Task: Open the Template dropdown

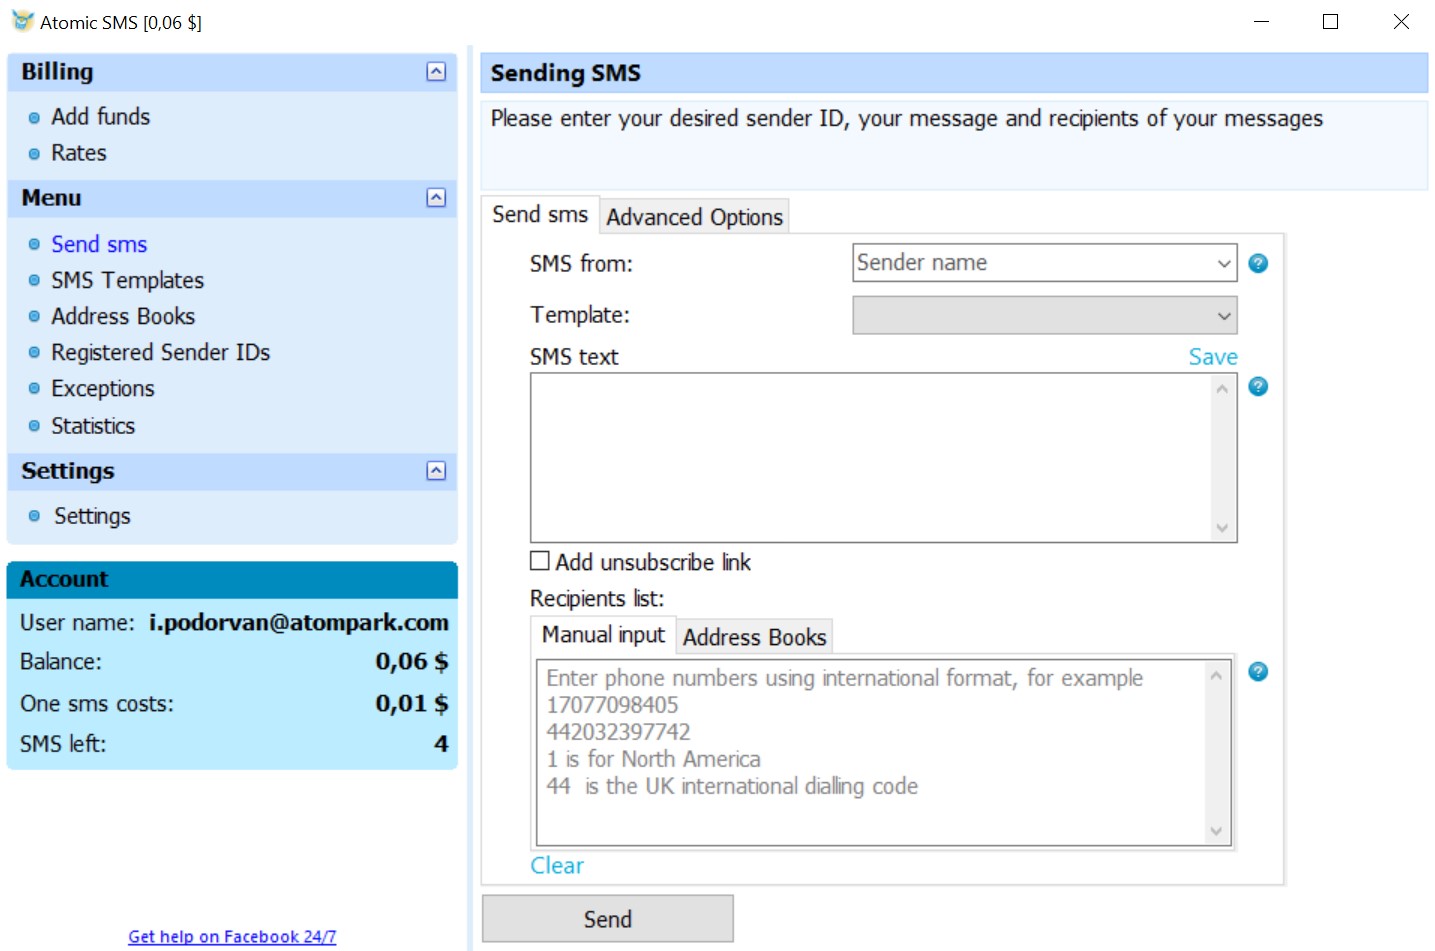Action: click(1223, 315)
